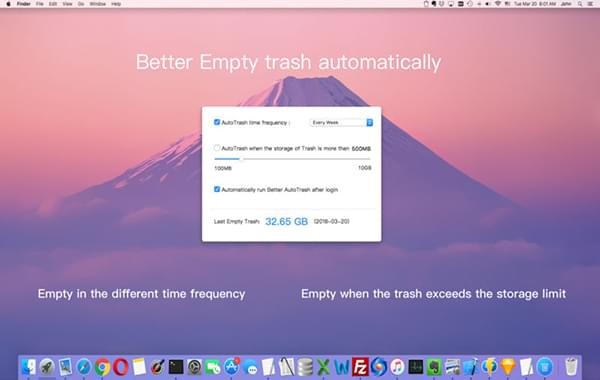Click the 100MB slider minimum label

tap(223, 168)
